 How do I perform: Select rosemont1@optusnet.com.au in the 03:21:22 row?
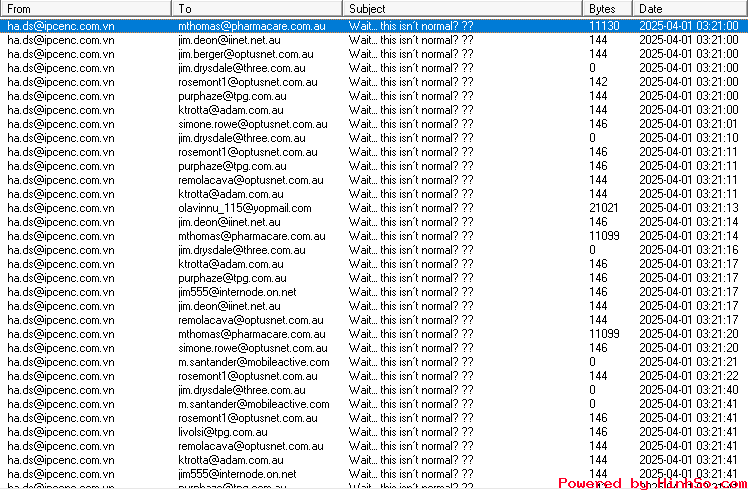coord(248,376)
